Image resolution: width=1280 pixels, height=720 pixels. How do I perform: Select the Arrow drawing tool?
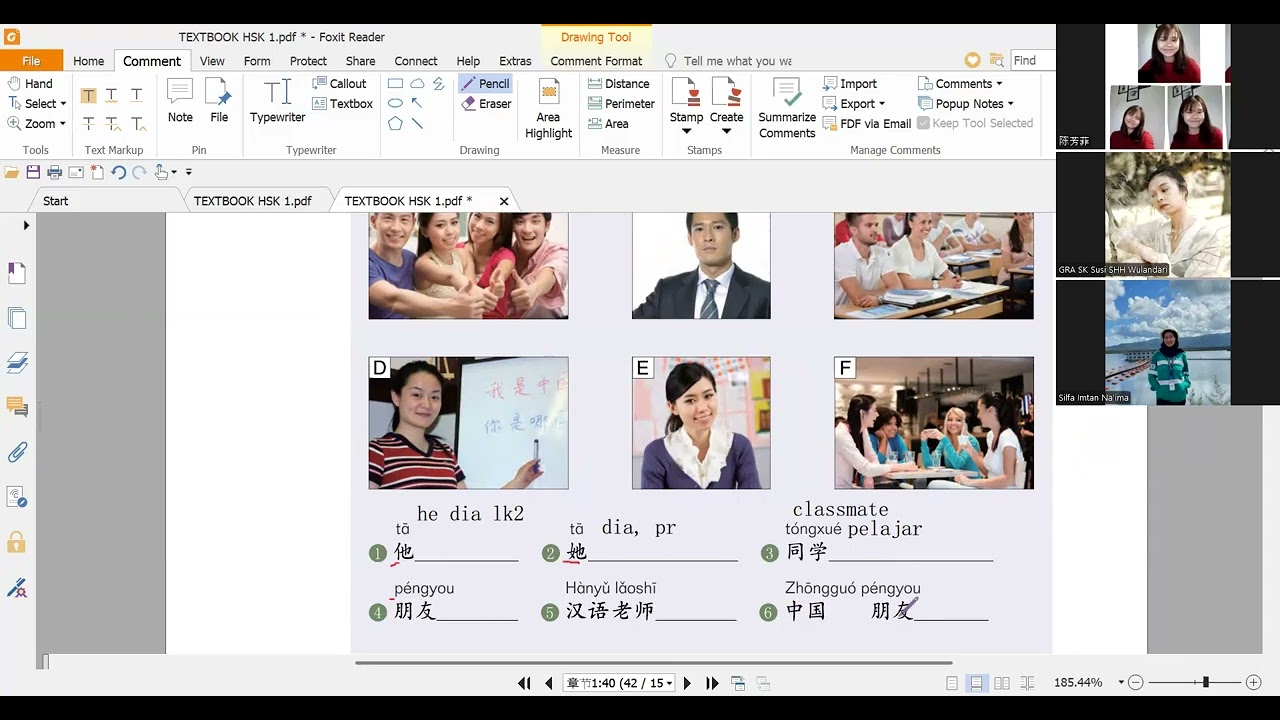click(x=417, y=103)
